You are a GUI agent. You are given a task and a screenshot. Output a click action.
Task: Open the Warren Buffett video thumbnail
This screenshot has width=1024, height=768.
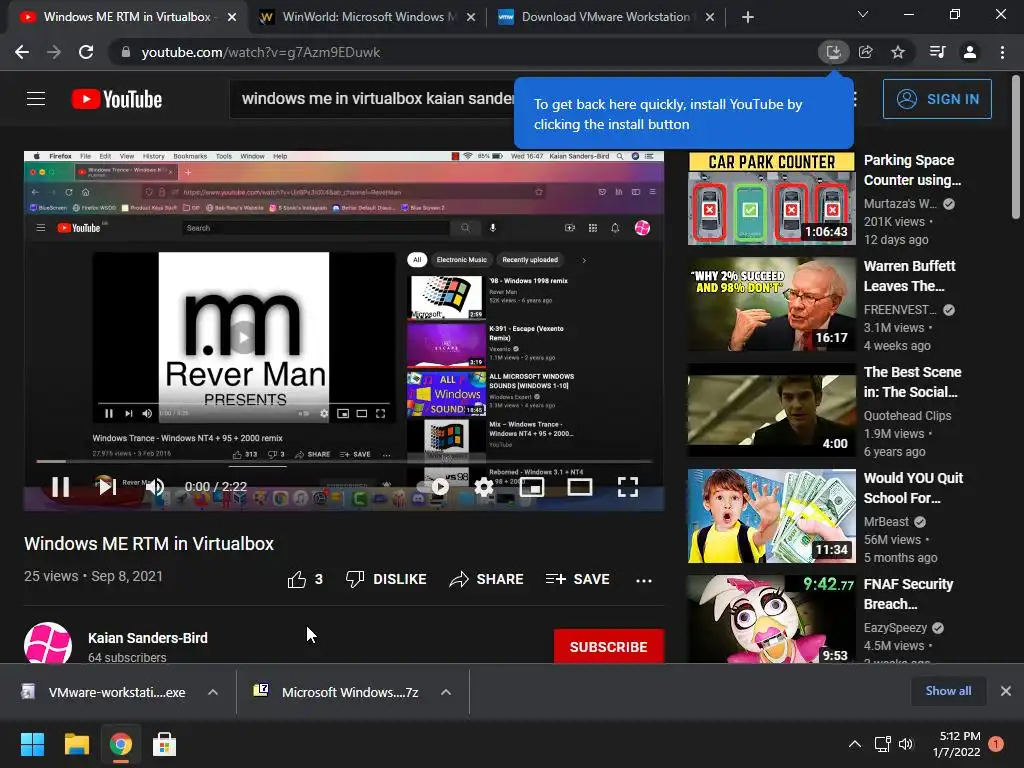[771, 304]
